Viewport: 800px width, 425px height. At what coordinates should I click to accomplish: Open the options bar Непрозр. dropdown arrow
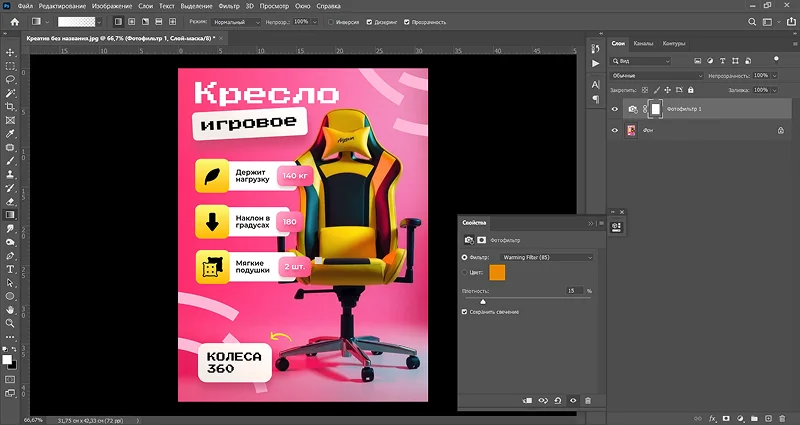(315, 22)
